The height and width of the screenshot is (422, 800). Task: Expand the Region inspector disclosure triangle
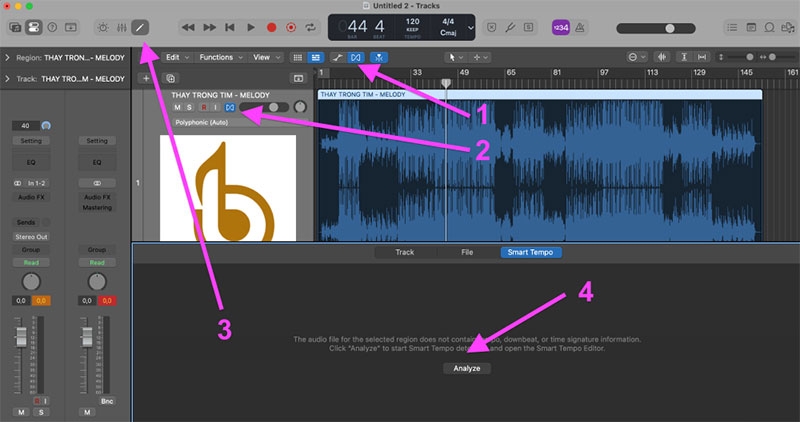[7, 58]
